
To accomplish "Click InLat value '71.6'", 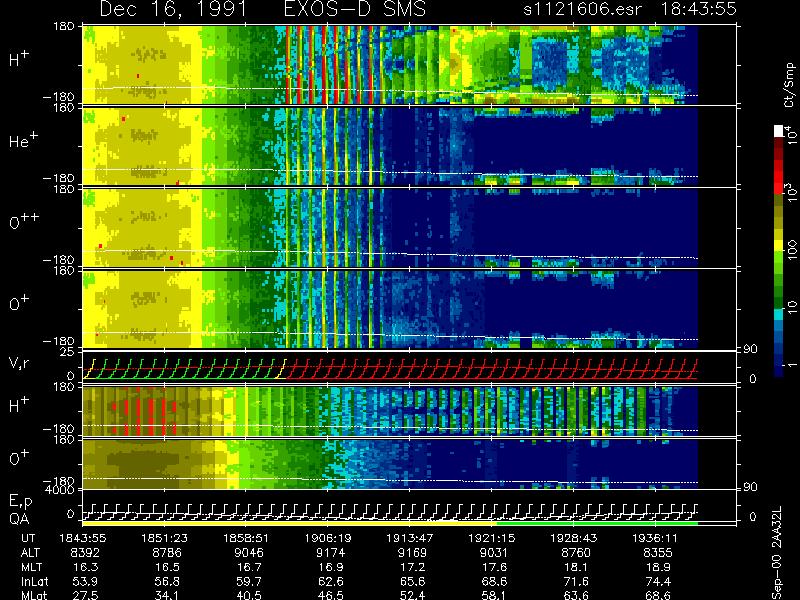I will [x=576, y=581].
